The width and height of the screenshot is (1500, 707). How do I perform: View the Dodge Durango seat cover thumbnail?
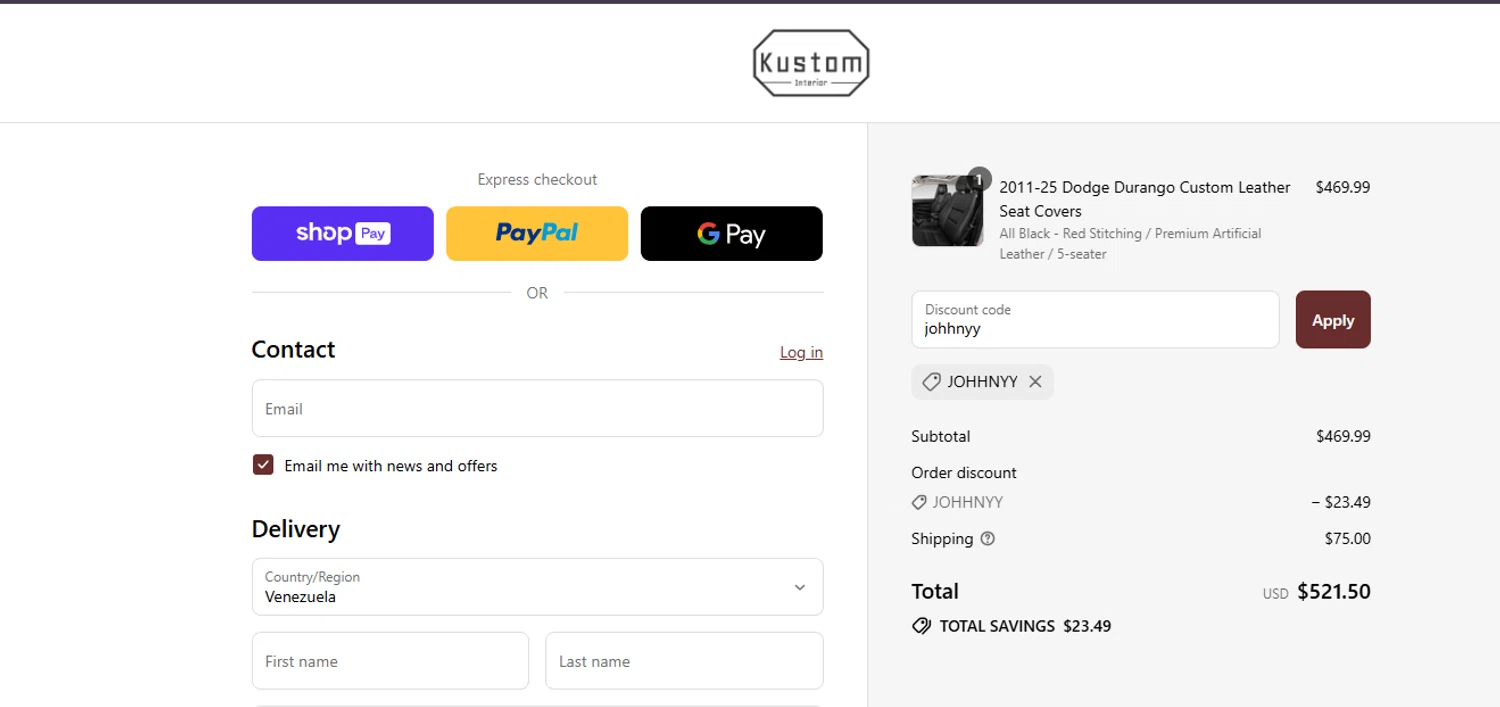point(947,211)
